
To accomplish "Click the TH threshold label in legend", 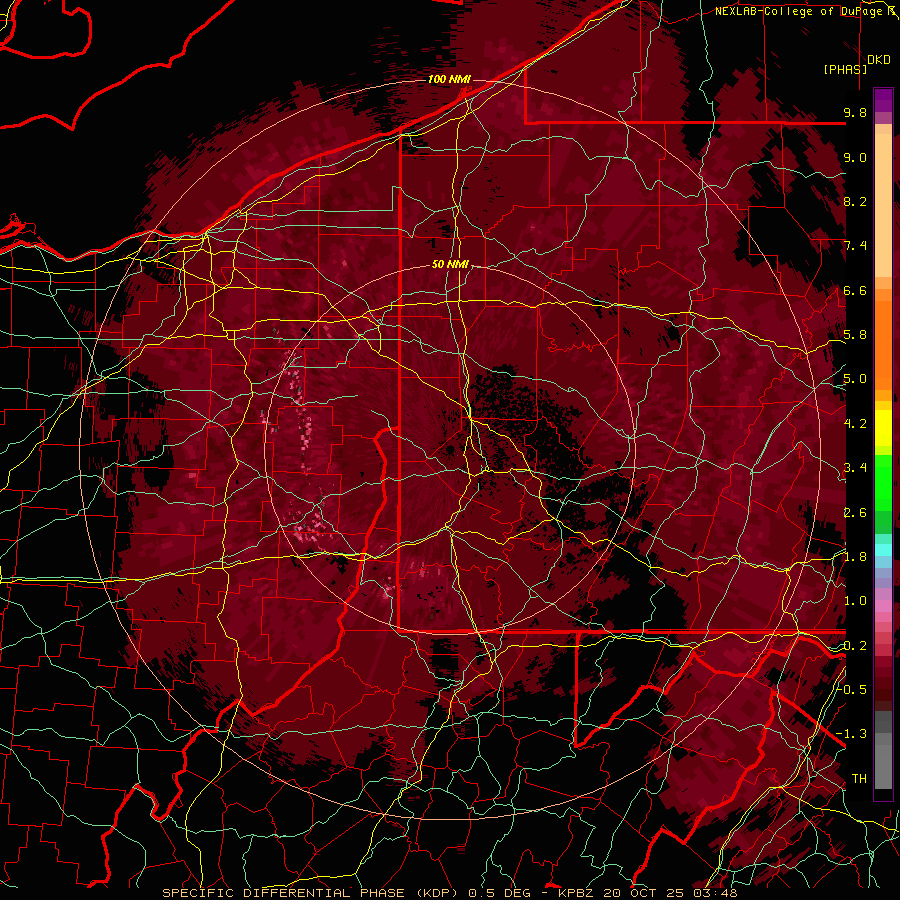I will 859,779.
